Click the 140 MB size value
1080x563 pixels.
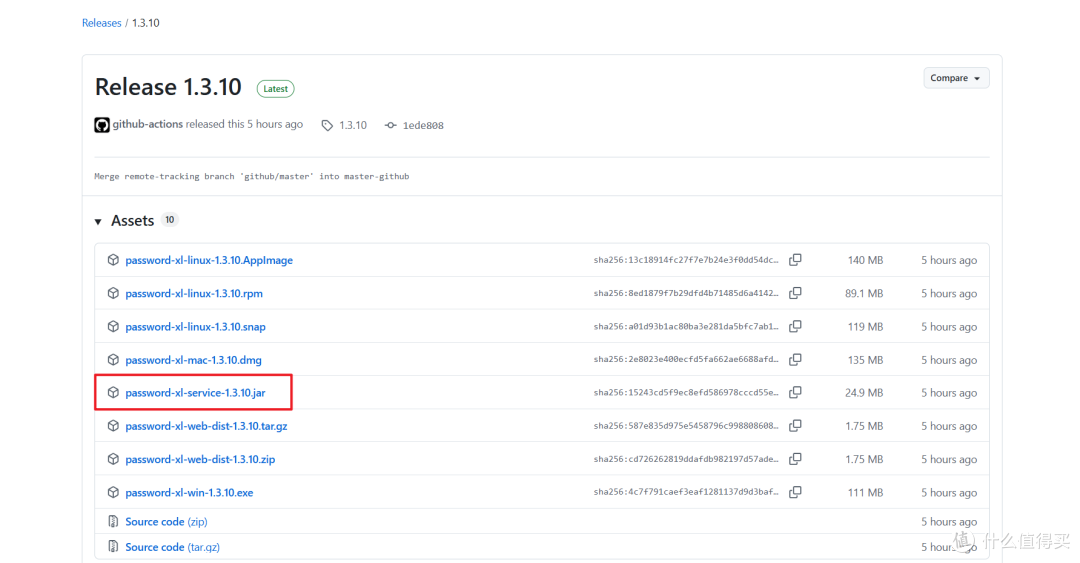865,260
